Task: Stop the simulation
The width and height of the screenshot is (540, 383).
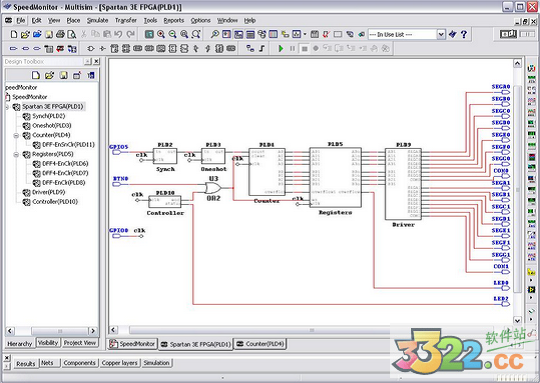Action: pos(304,49)
